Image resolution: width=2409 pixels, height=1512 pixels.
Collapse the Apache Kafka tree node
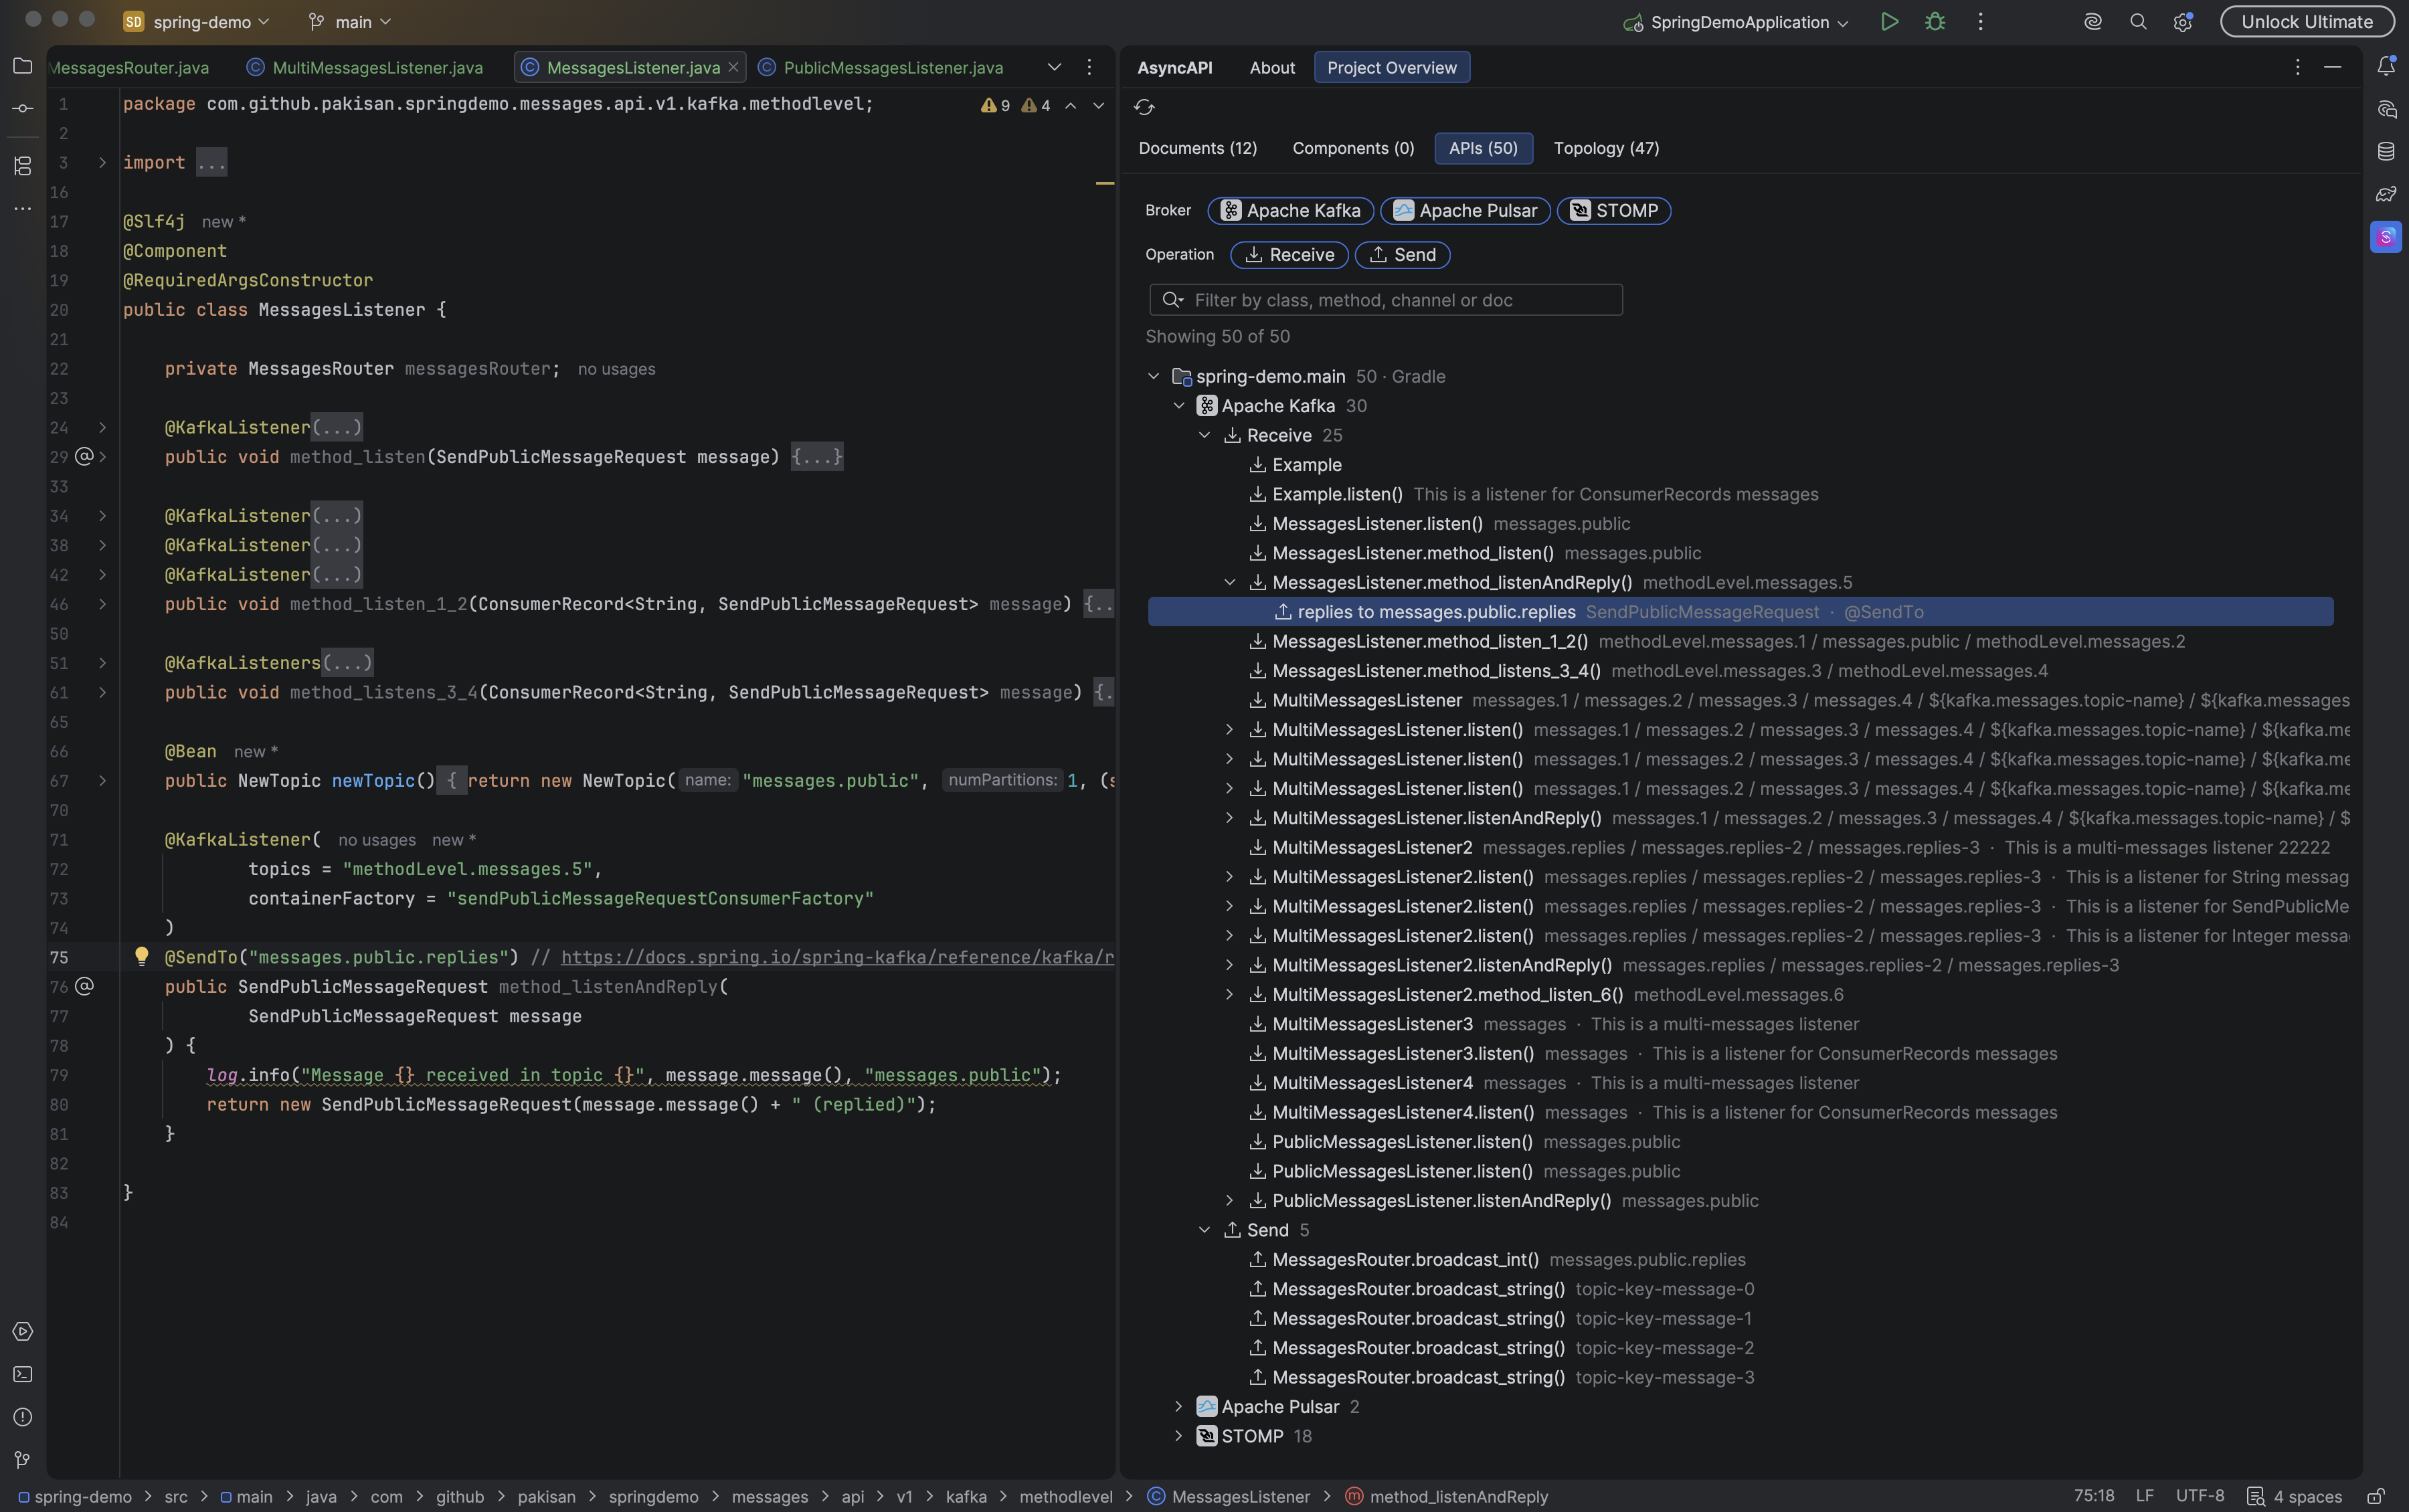click(1179, 406)
